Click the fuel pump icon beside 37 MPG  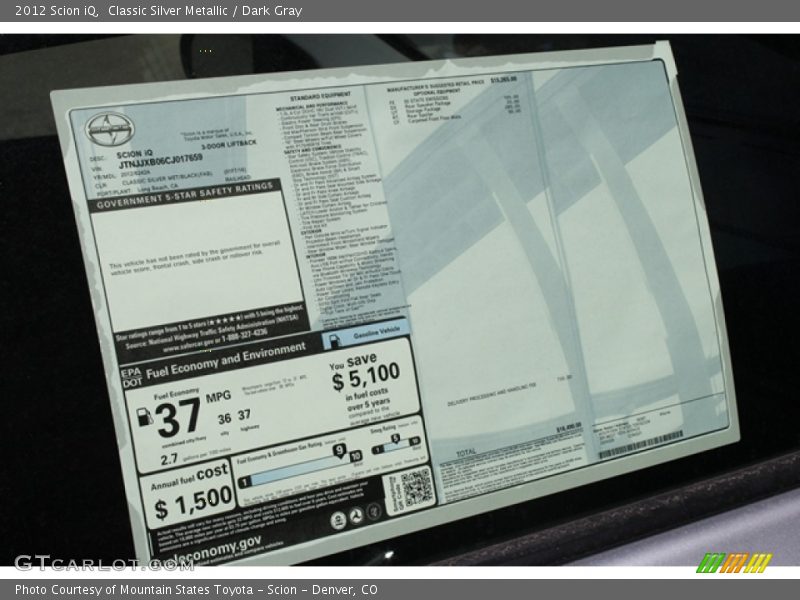coord(144,417)
